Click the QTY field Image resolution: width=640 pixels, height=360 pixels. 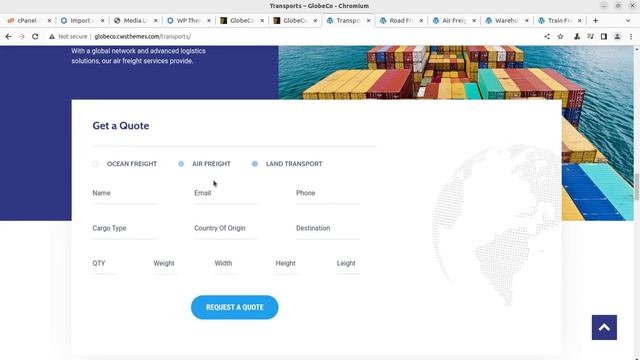click(x=104, y=264)
